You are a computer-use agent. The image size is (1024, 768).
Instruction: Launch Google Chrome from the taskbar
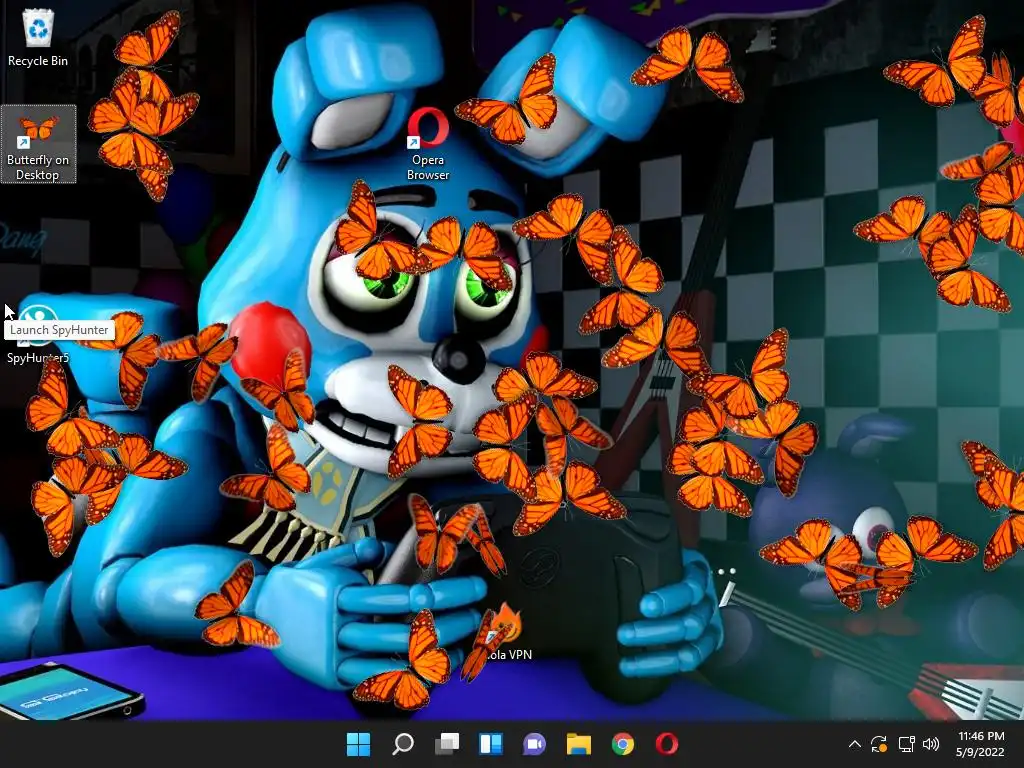pos(622,744)
